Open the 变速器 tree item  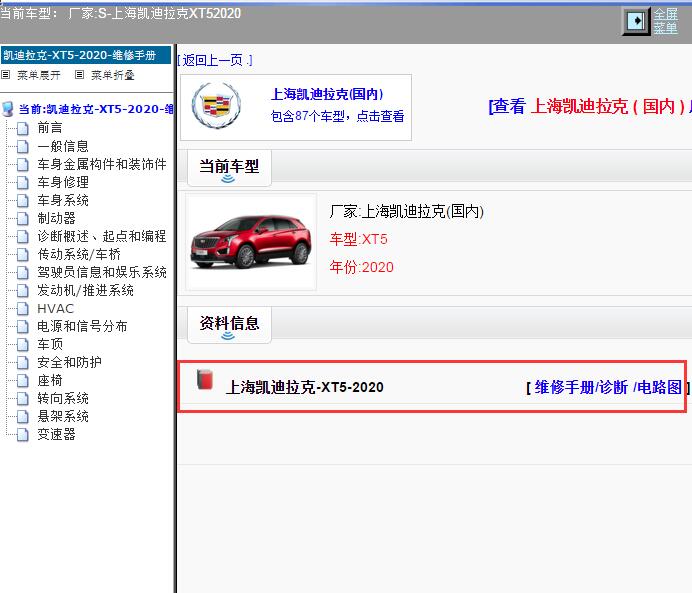[x=56, y=434]
